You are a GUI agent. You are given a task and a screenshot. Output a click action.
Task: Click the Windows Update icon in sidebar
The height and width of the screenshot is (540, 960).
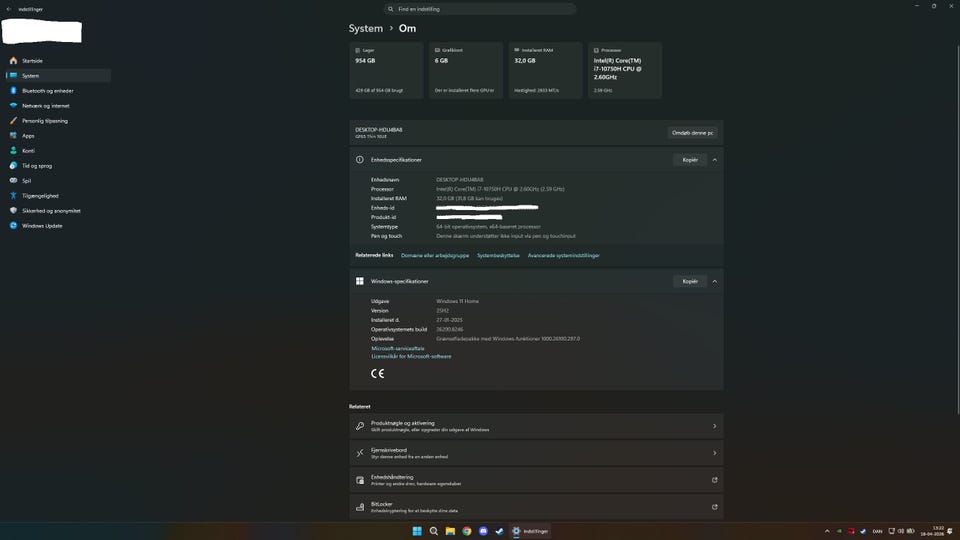point(13,225)
